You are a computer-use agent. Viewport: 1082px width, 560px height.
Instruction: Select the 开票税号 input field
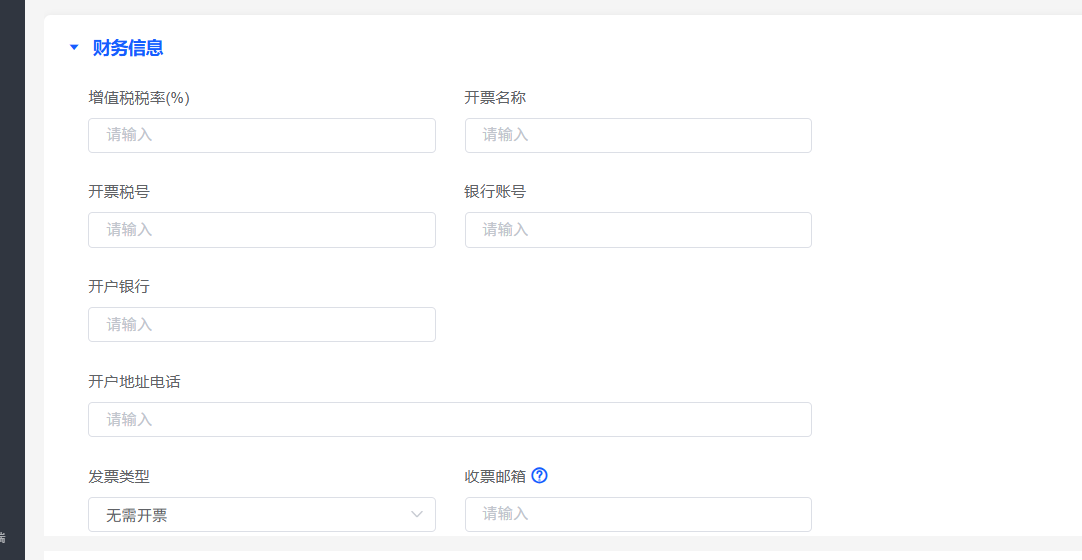point(261,230)
